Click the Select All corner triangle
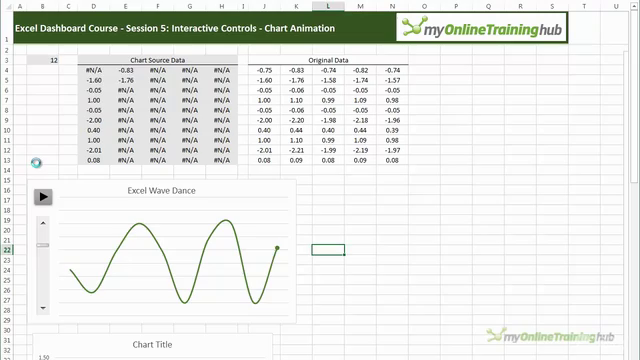 pyautogui.click(x=8, y=7)
